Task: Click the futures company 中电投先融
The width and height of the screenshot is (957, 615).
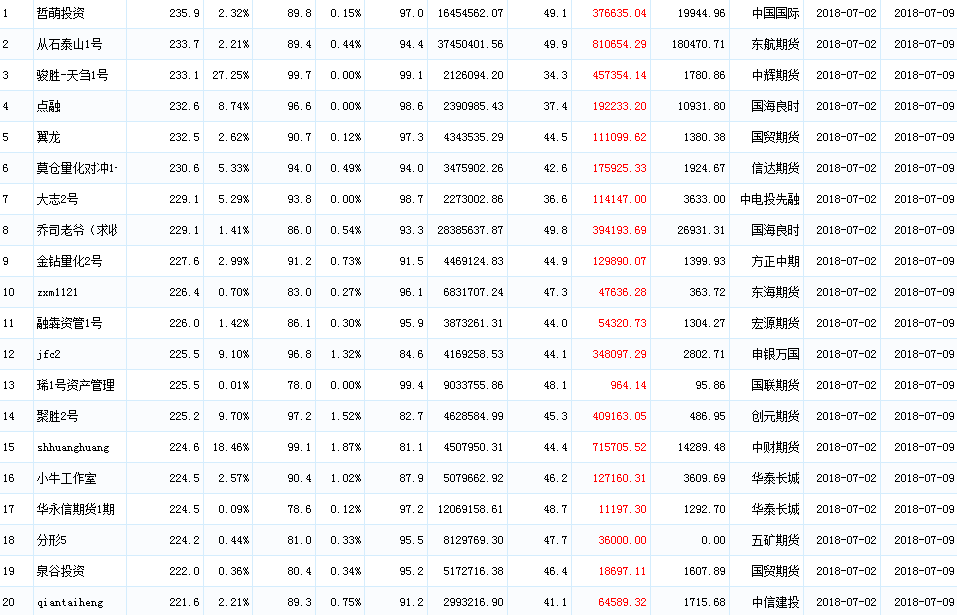Action: point(770,199)
